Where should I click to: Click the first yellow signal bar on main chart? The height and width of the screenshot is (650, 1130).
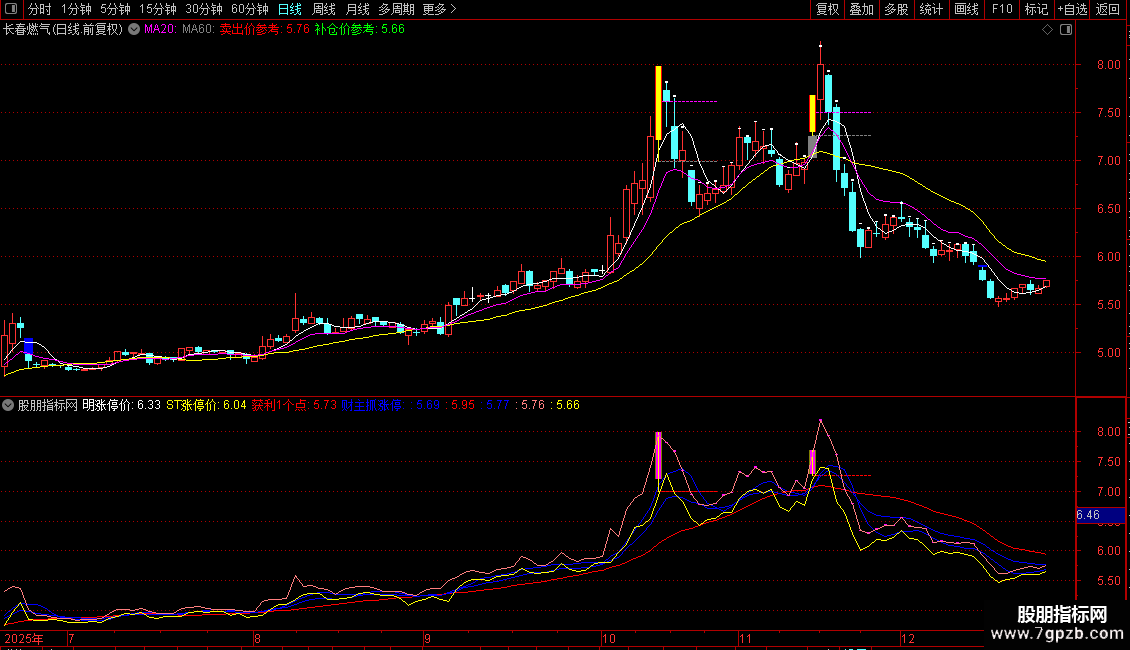[x=658, y=103]
